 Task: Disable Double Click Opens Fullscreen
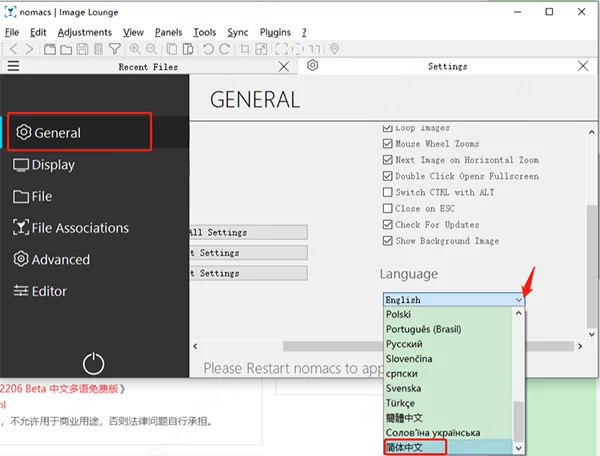coord(388,176)
